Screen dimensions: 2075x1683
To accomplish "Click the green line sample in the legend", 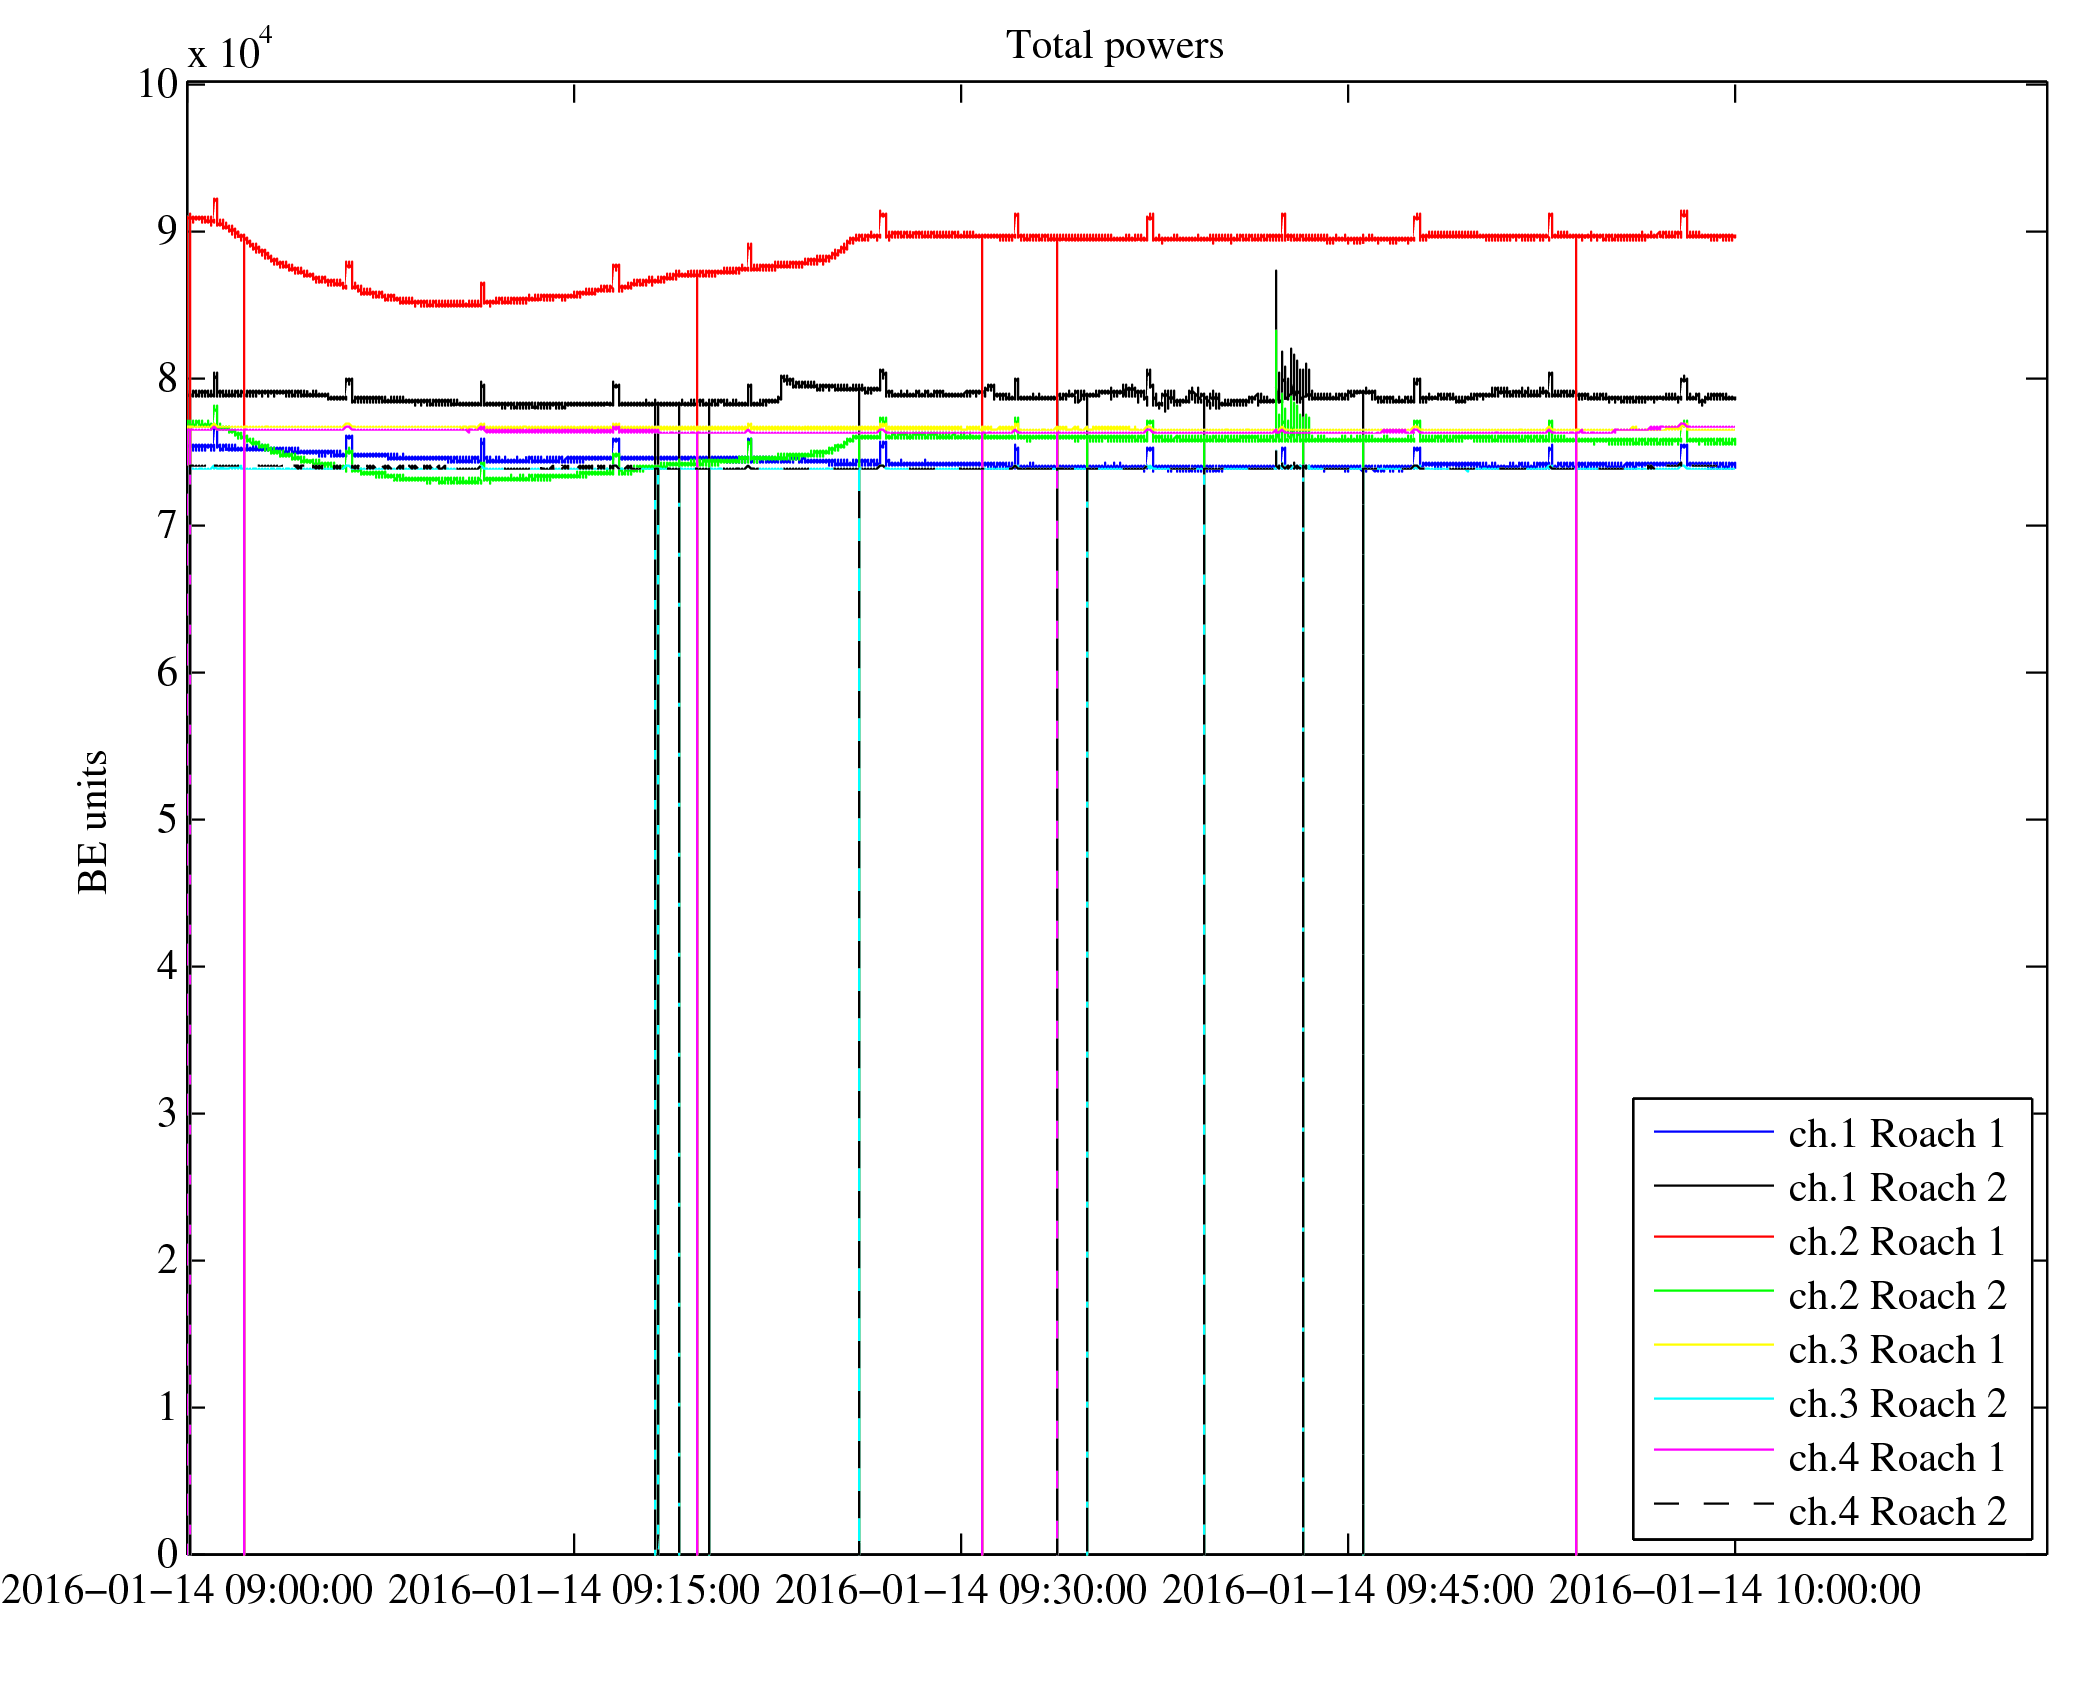I will [1712, 1292].
